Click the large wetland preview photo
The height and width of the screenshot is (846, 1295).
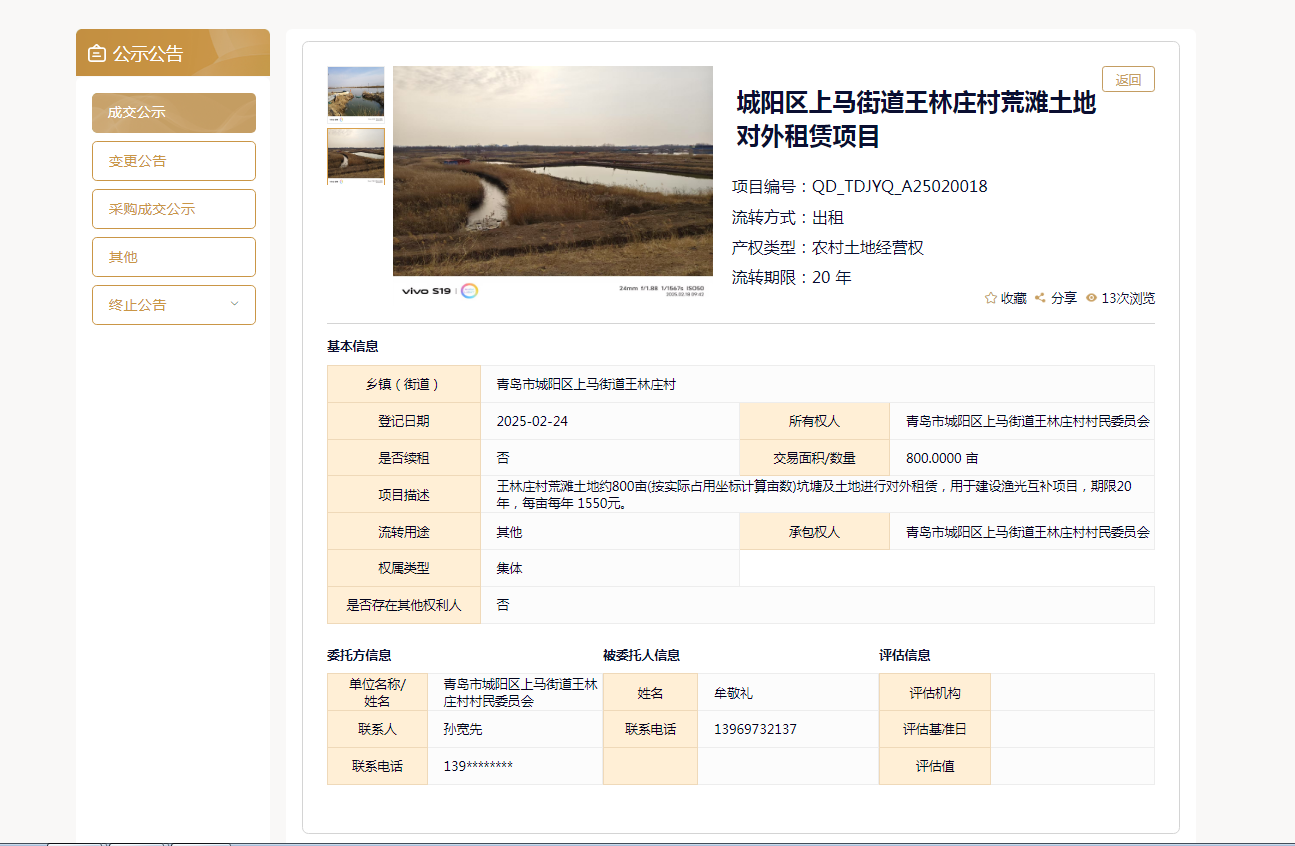(553, 183)
